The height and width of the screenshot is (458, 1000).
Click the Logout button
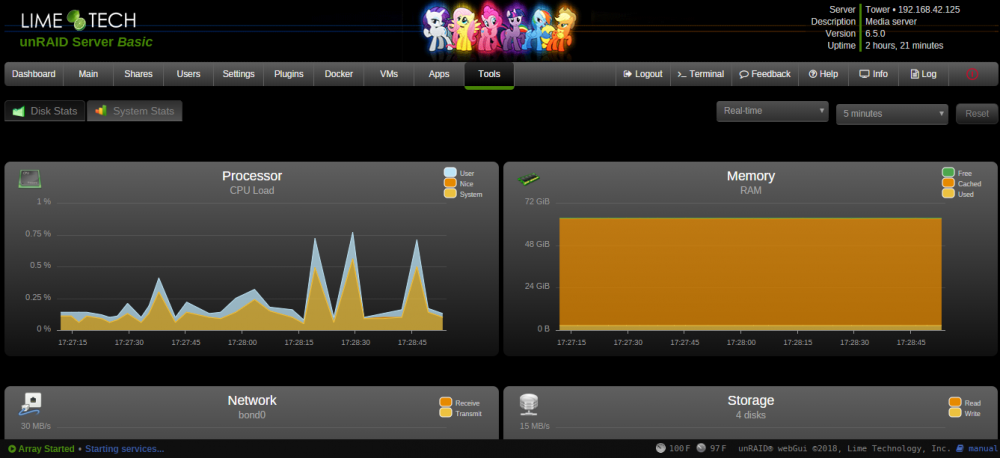pyautogui.click(x=643, y=74)
